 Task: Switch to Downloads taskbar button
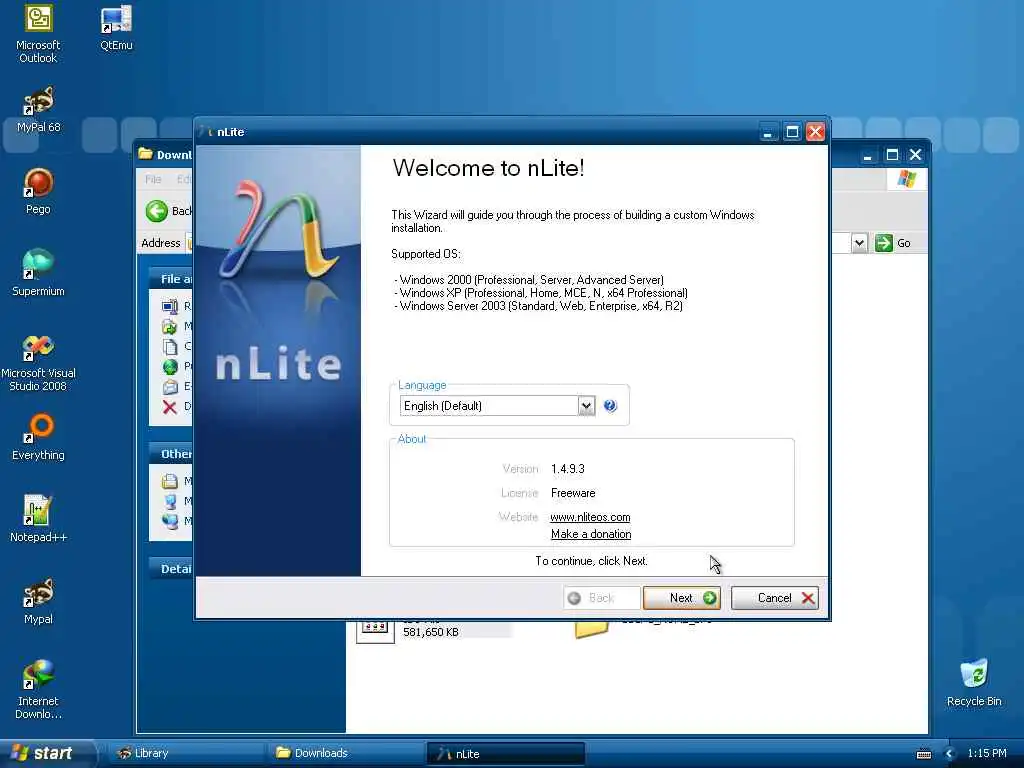coord(346,753)
